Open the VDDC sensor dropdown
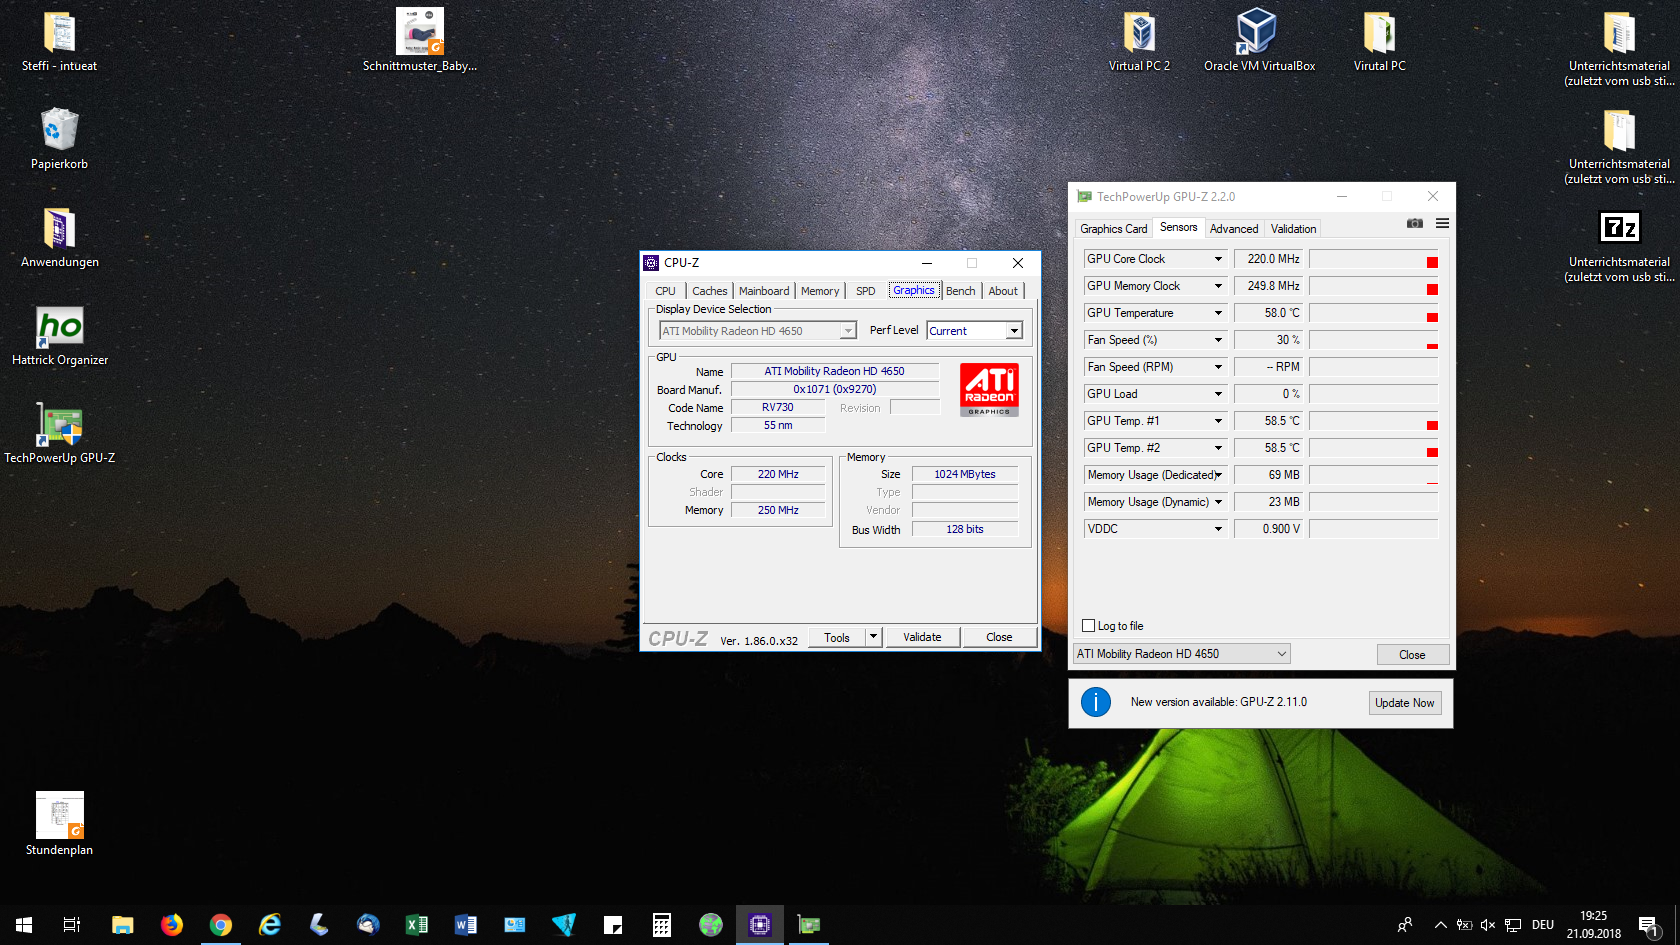The width and height of the screenshot is (1680, 945). coord(1218,529)
